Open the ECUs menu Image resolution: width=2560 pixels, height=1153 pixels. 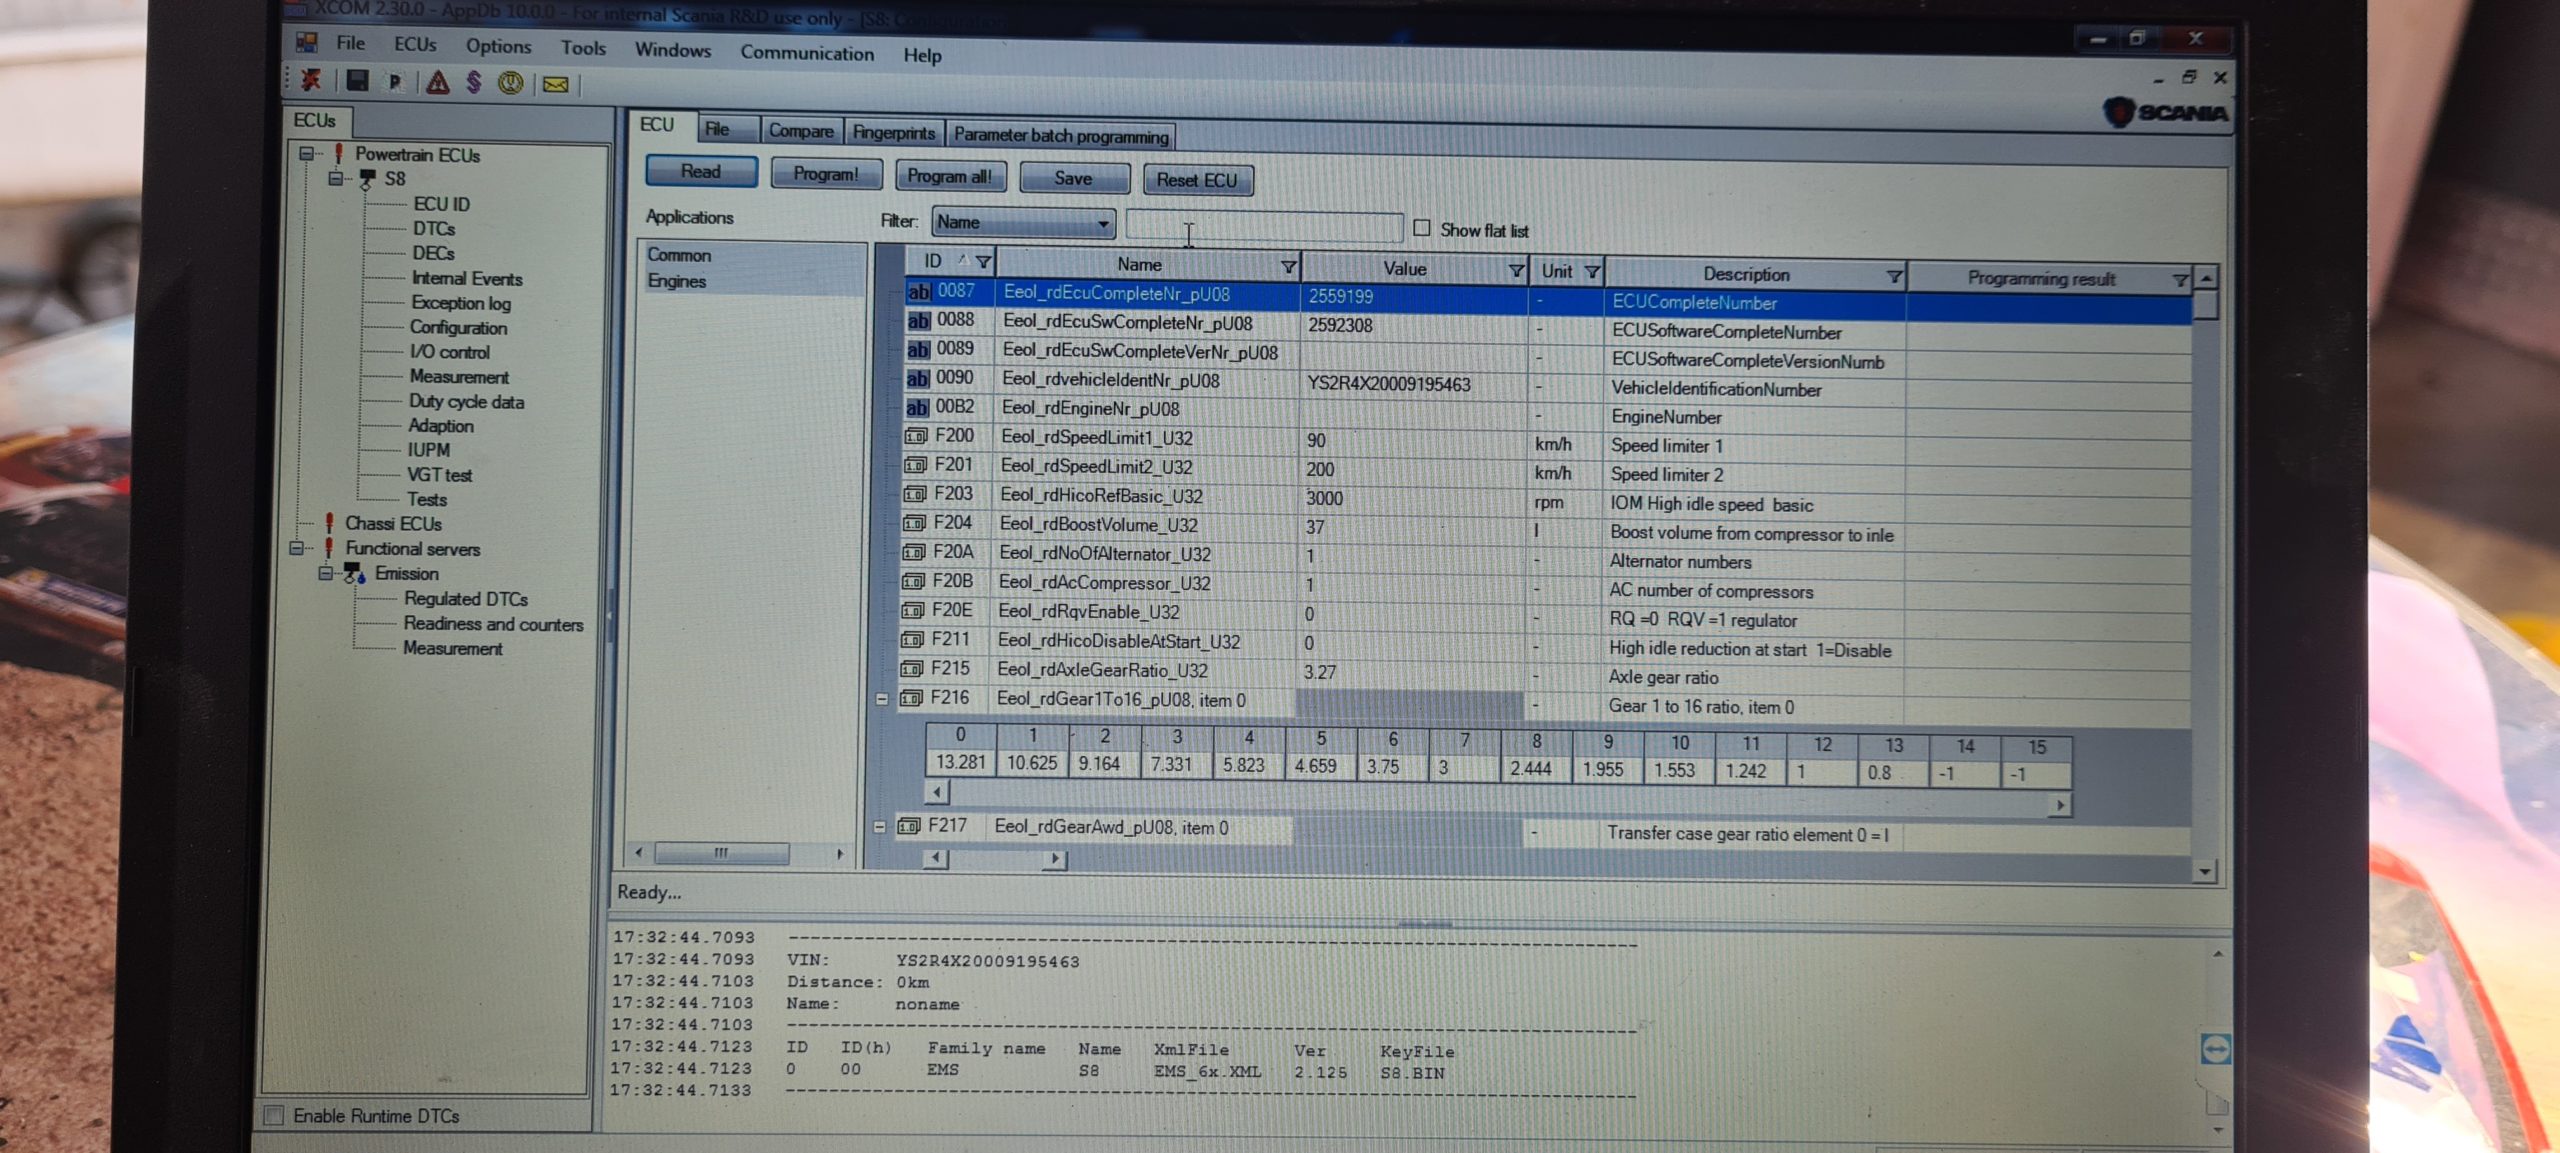pyautogui.click(x=414, y=44)
